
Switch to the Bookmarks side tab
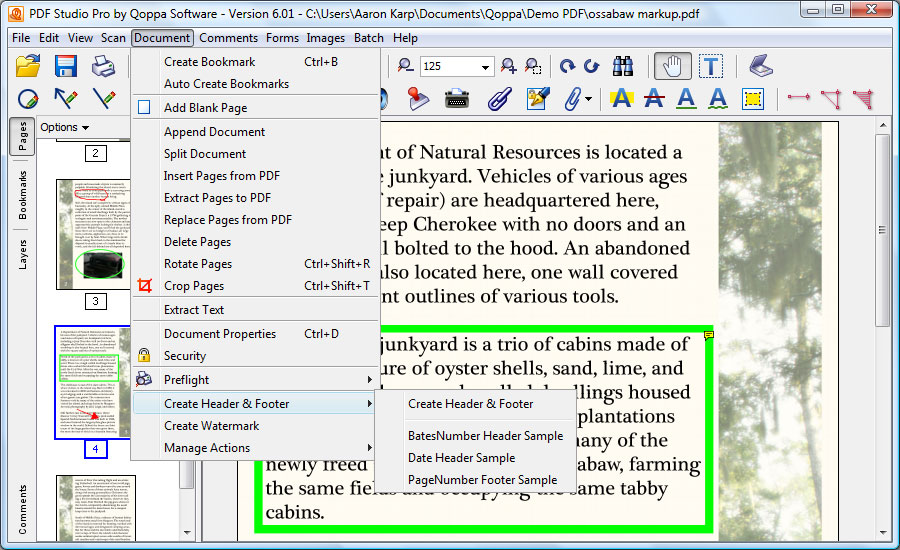coord(22,195)
